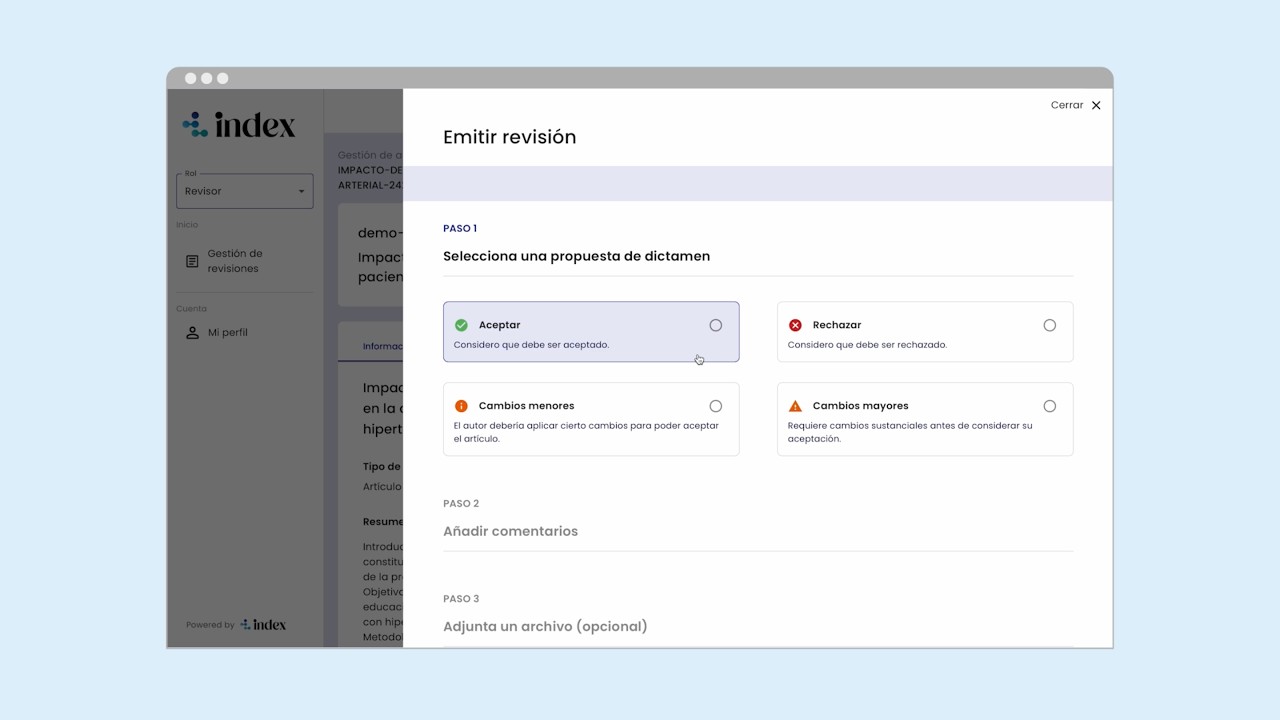Click the PASO 2 label
Screen dimensions: 1280x720
tap(461, 504)
